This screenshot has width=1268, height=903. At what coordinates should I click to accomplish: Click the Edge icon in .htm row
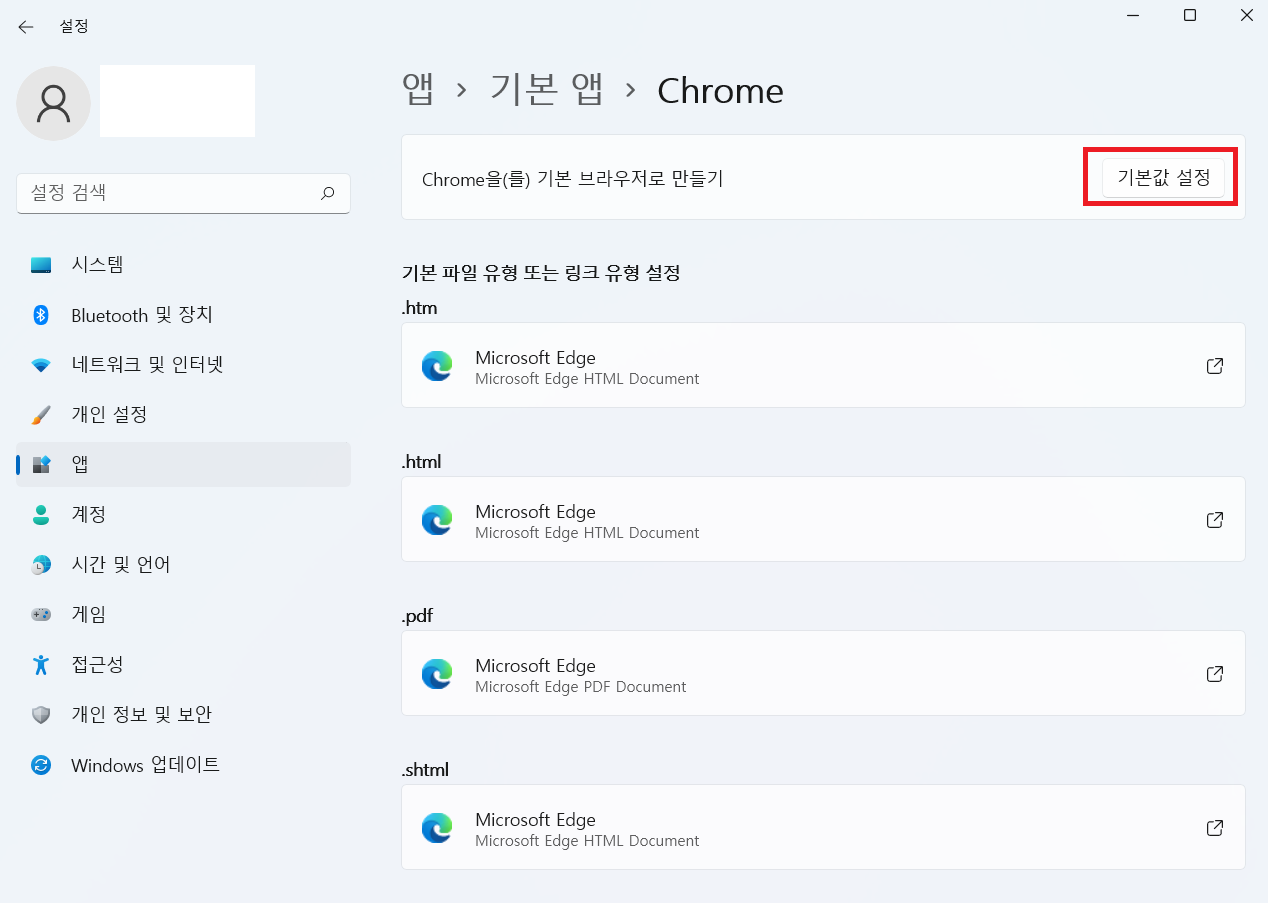[437, 366]
